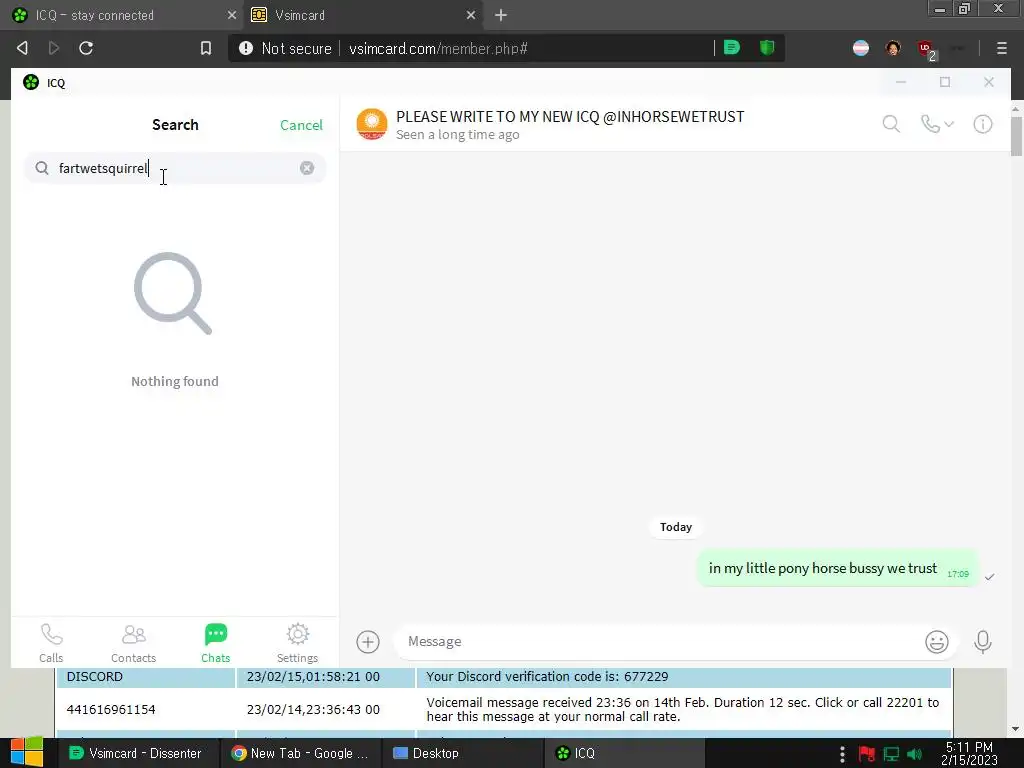Close the ICQ – stay connected browser tab
Screen dimensions: 1024x768
pyautogui.click(x=232, y=15)
